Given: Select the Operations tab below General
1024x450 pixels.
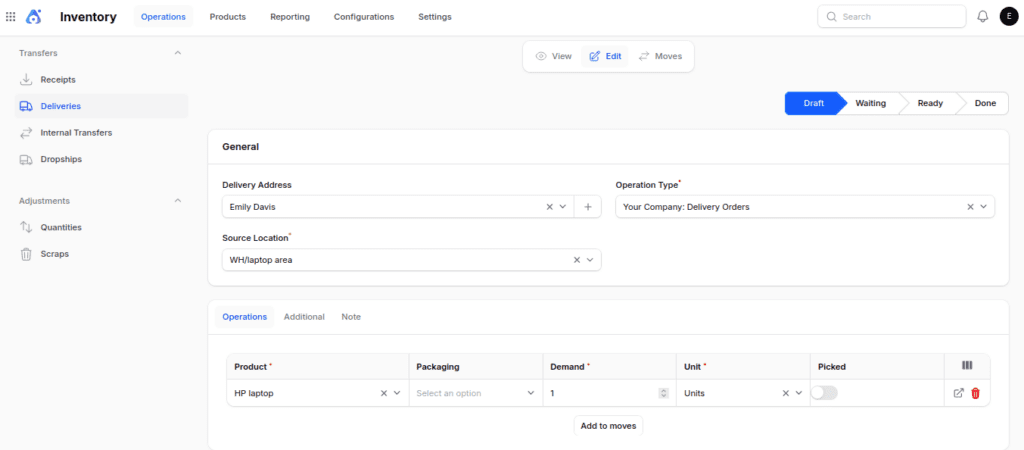Looking at the screenshot, I should point(244,317).
